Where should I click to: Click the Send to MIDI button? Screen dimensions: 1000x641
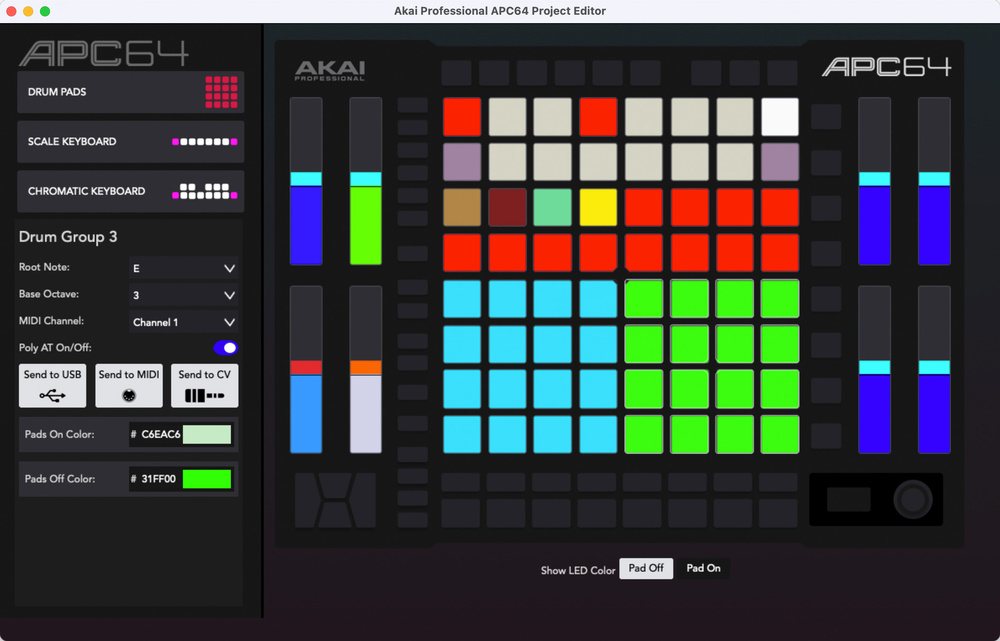(128, 385)
